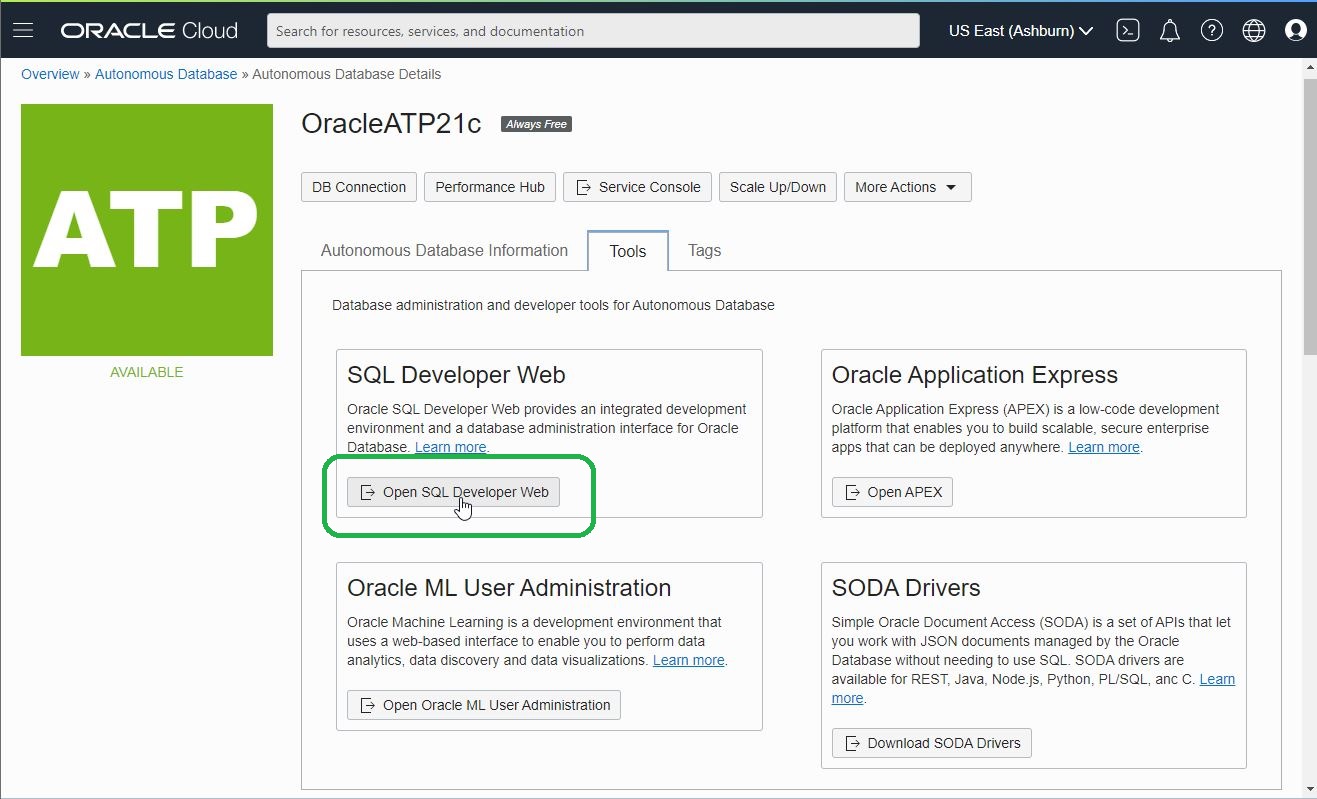Viewport: 1317px width, 799px height.
Task: Open the help icon
Action: (1211, 30)
